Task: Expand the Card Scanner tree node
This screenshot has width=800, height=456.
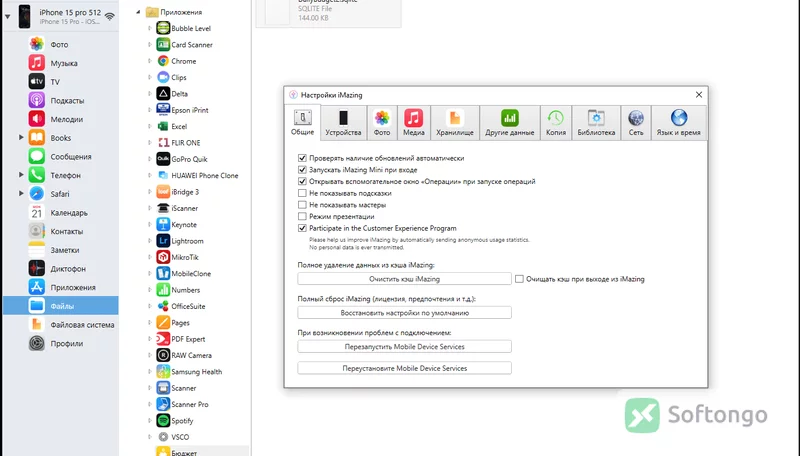Action: coord(149,45)
